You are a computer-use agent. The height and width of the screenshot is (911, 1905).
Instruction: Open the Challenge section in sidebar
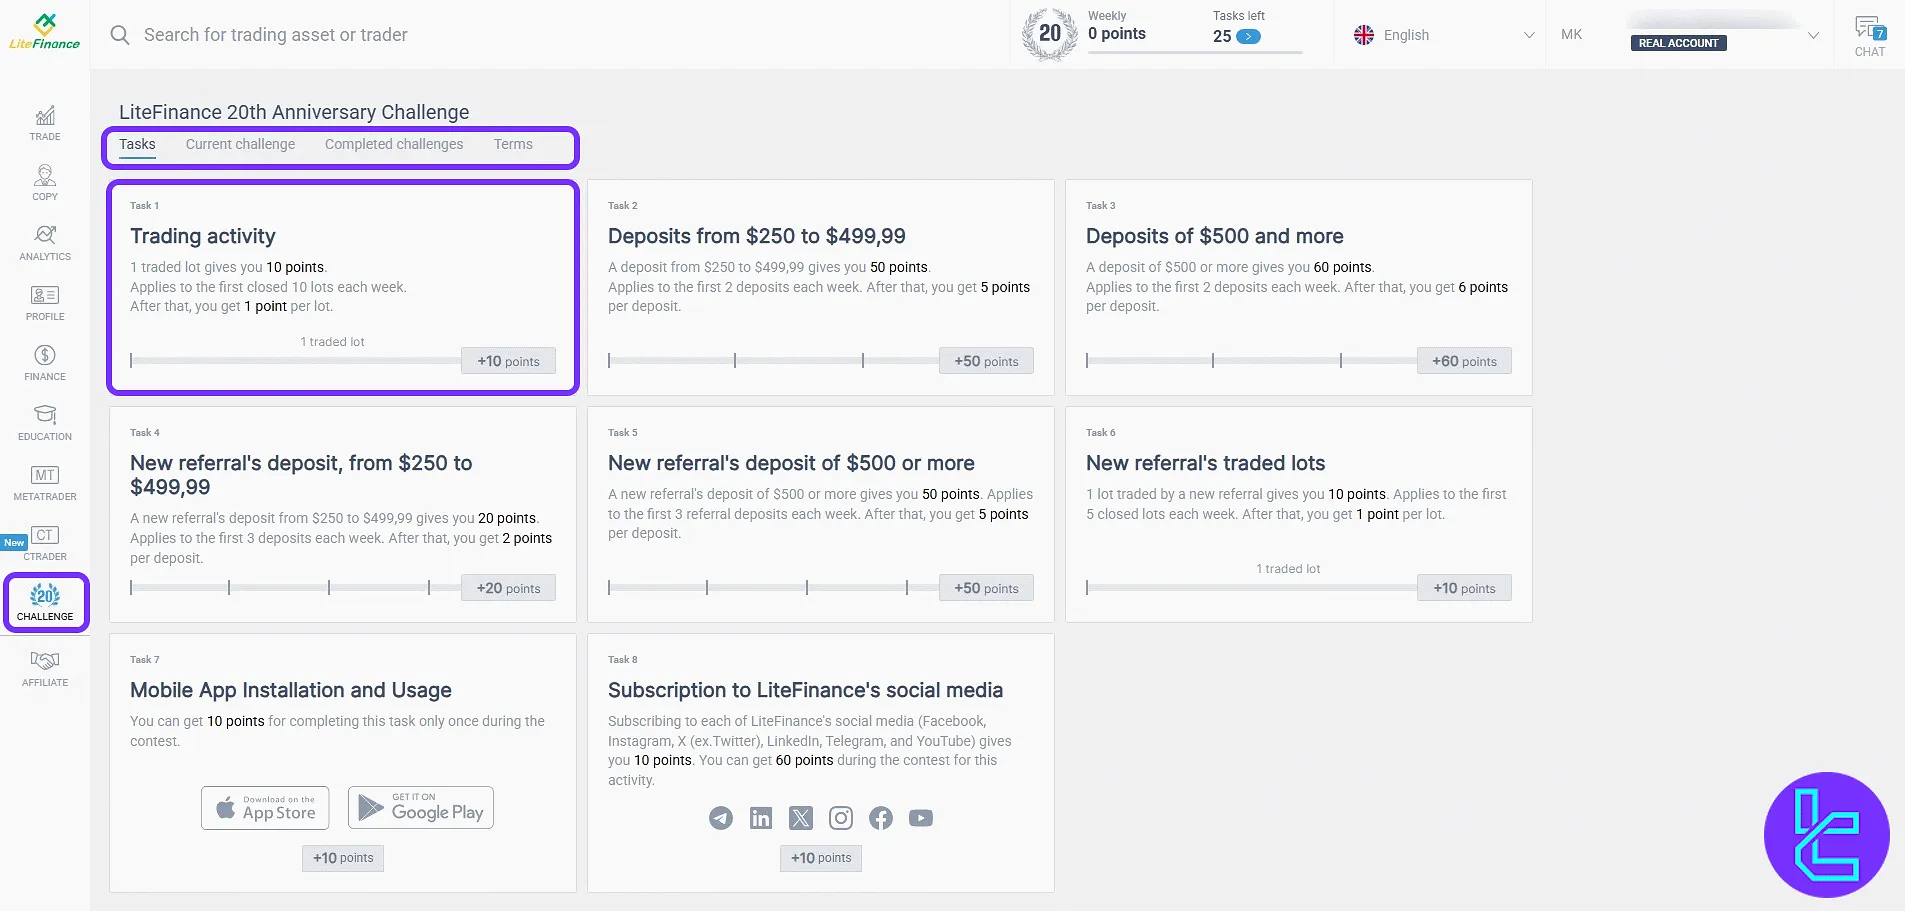(x=45, y=603)
